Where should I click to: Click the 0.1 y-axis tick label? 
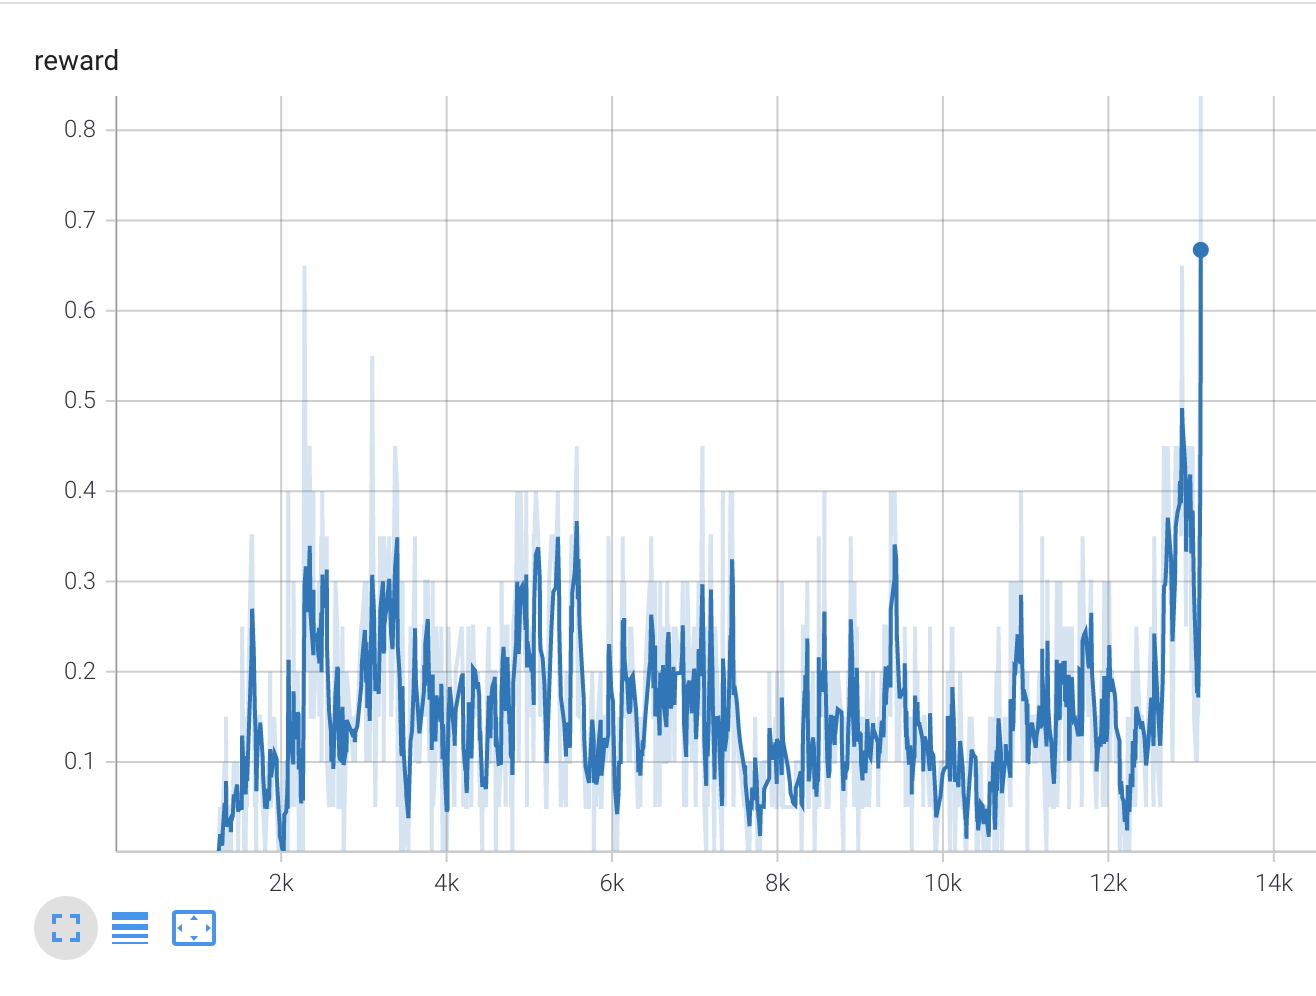(80, 761)
